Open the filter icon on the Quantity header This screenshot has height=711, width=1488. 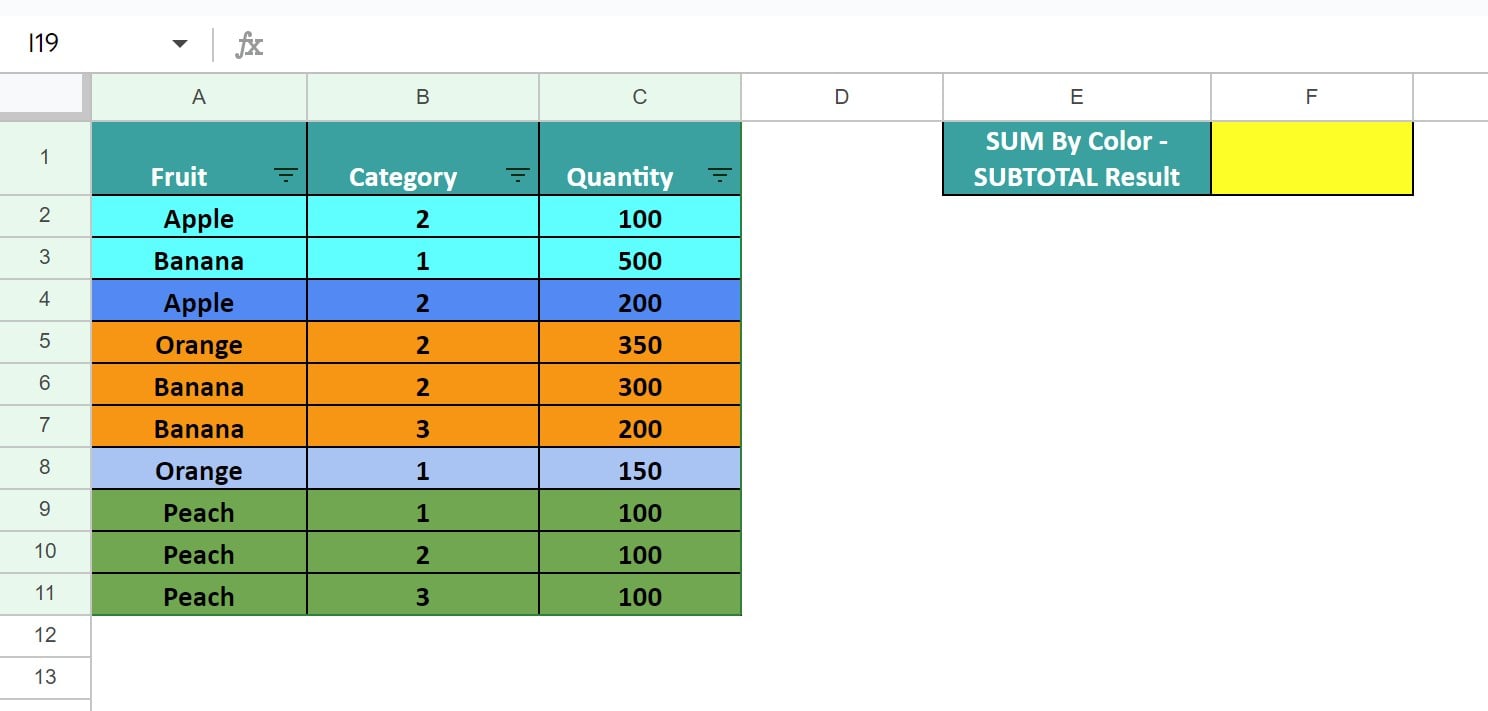[720, 175]
